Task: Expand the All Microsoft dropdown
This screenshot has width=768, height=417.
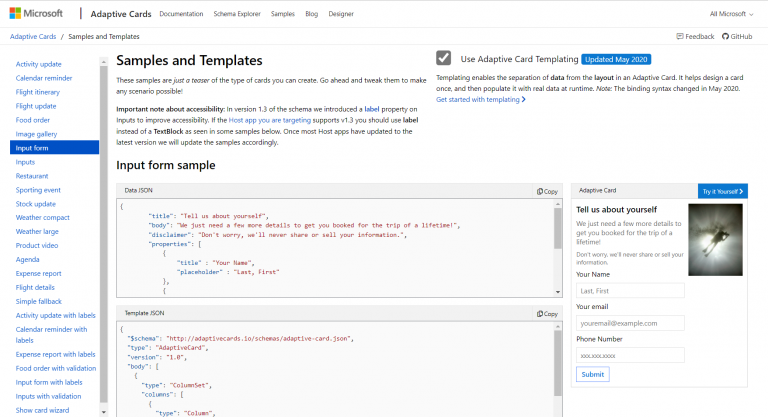Action: point(731,14)
